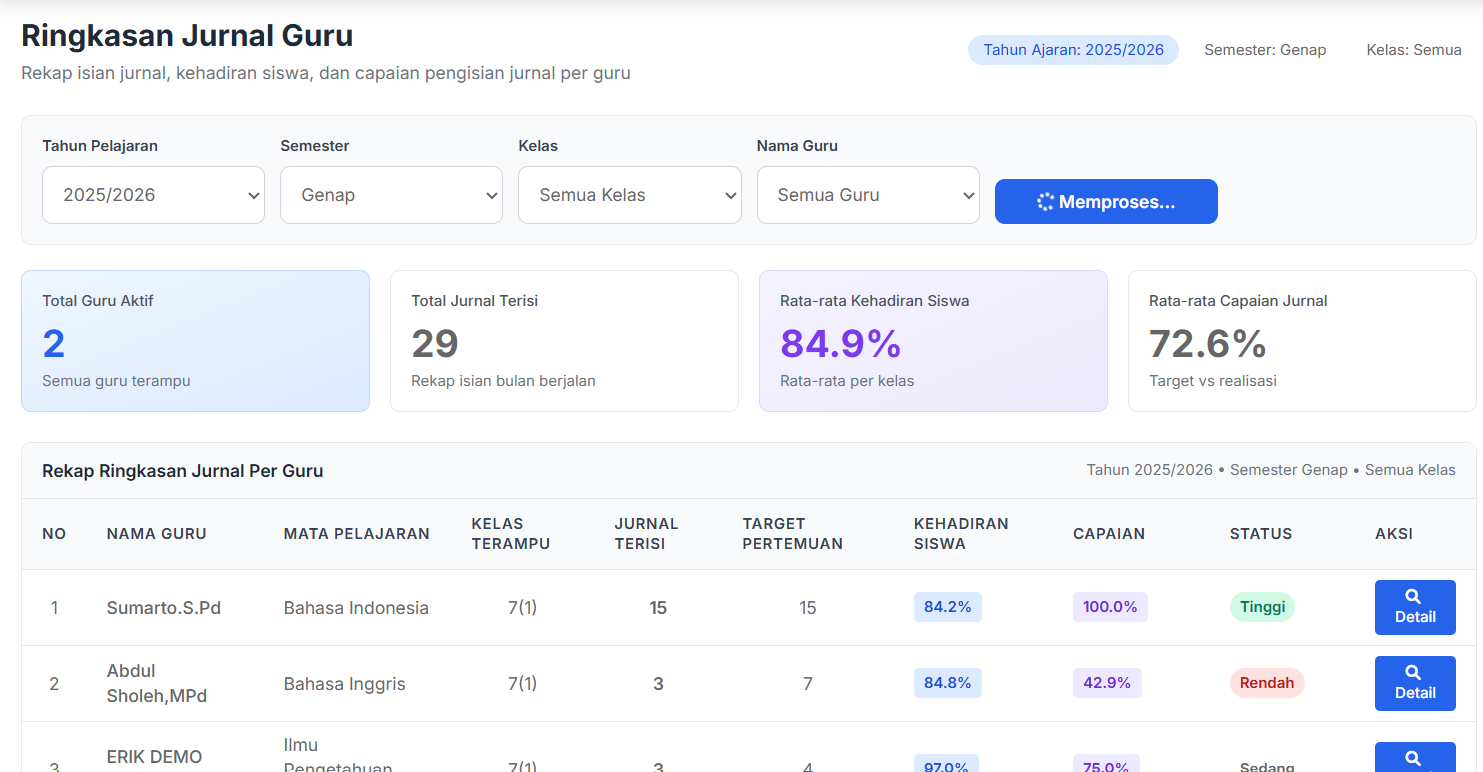The image size is (1483, 772).
Task: Click the 100.0% capaian badge
Action: pos(1110,607)
